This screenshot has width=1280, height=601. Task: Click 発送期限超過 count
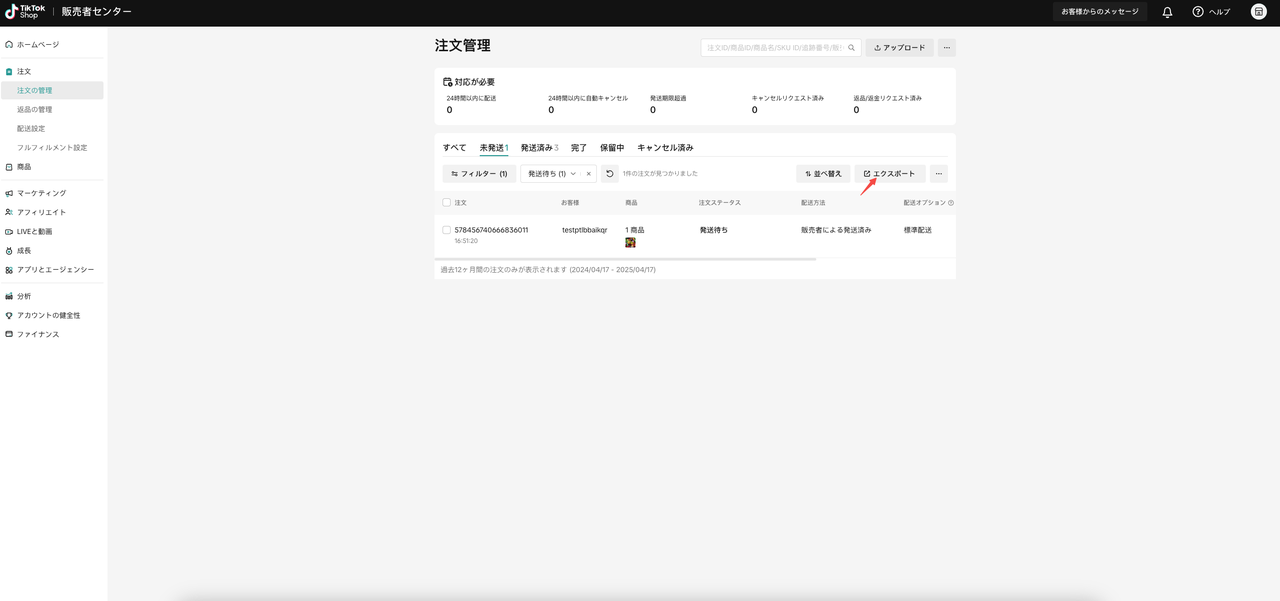653,110
